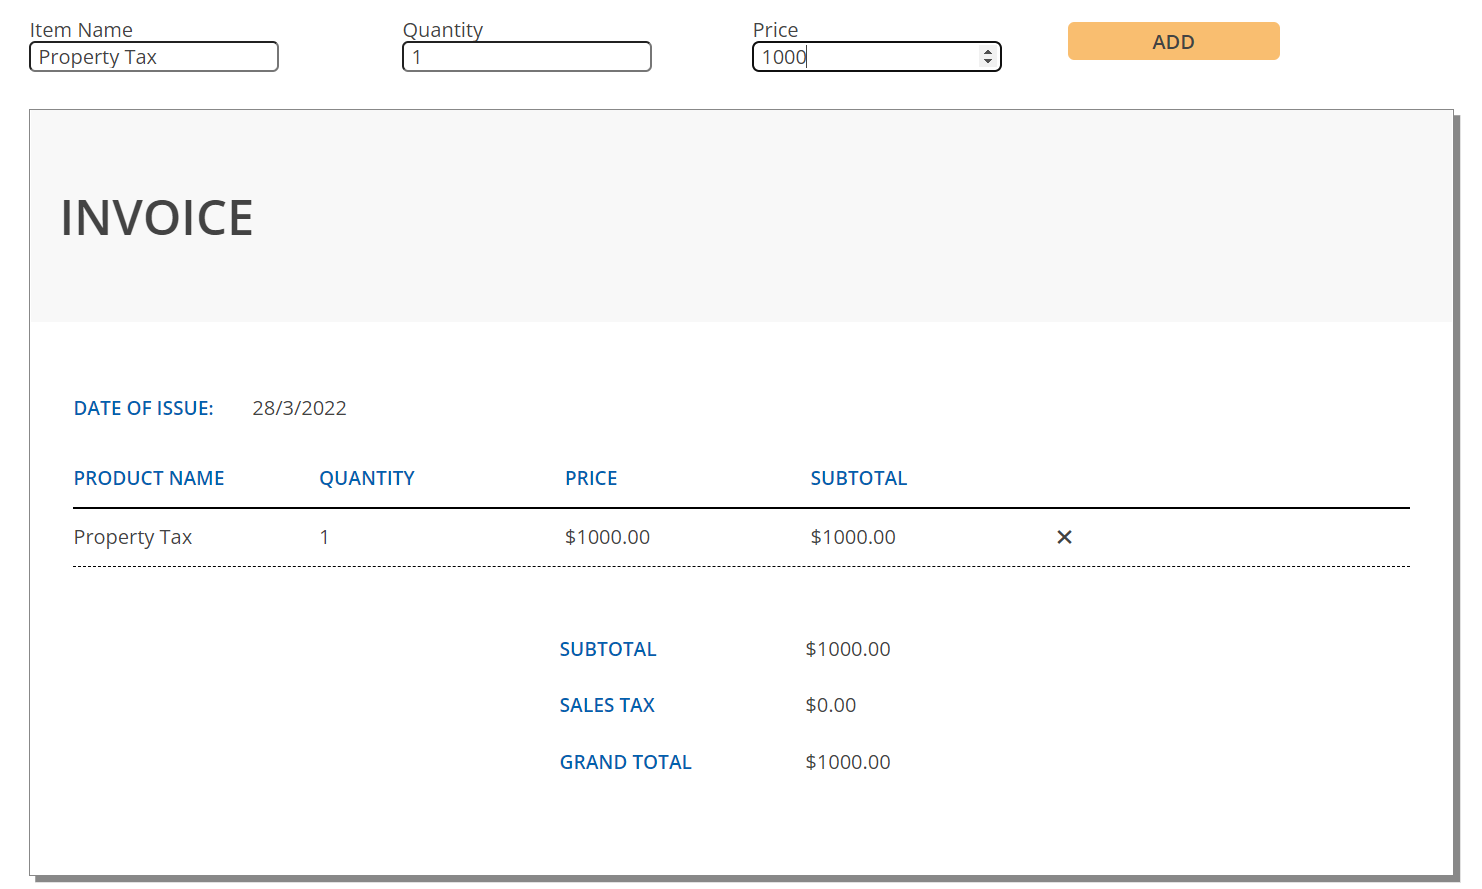Click the INVOICE heading

[156, 218]
